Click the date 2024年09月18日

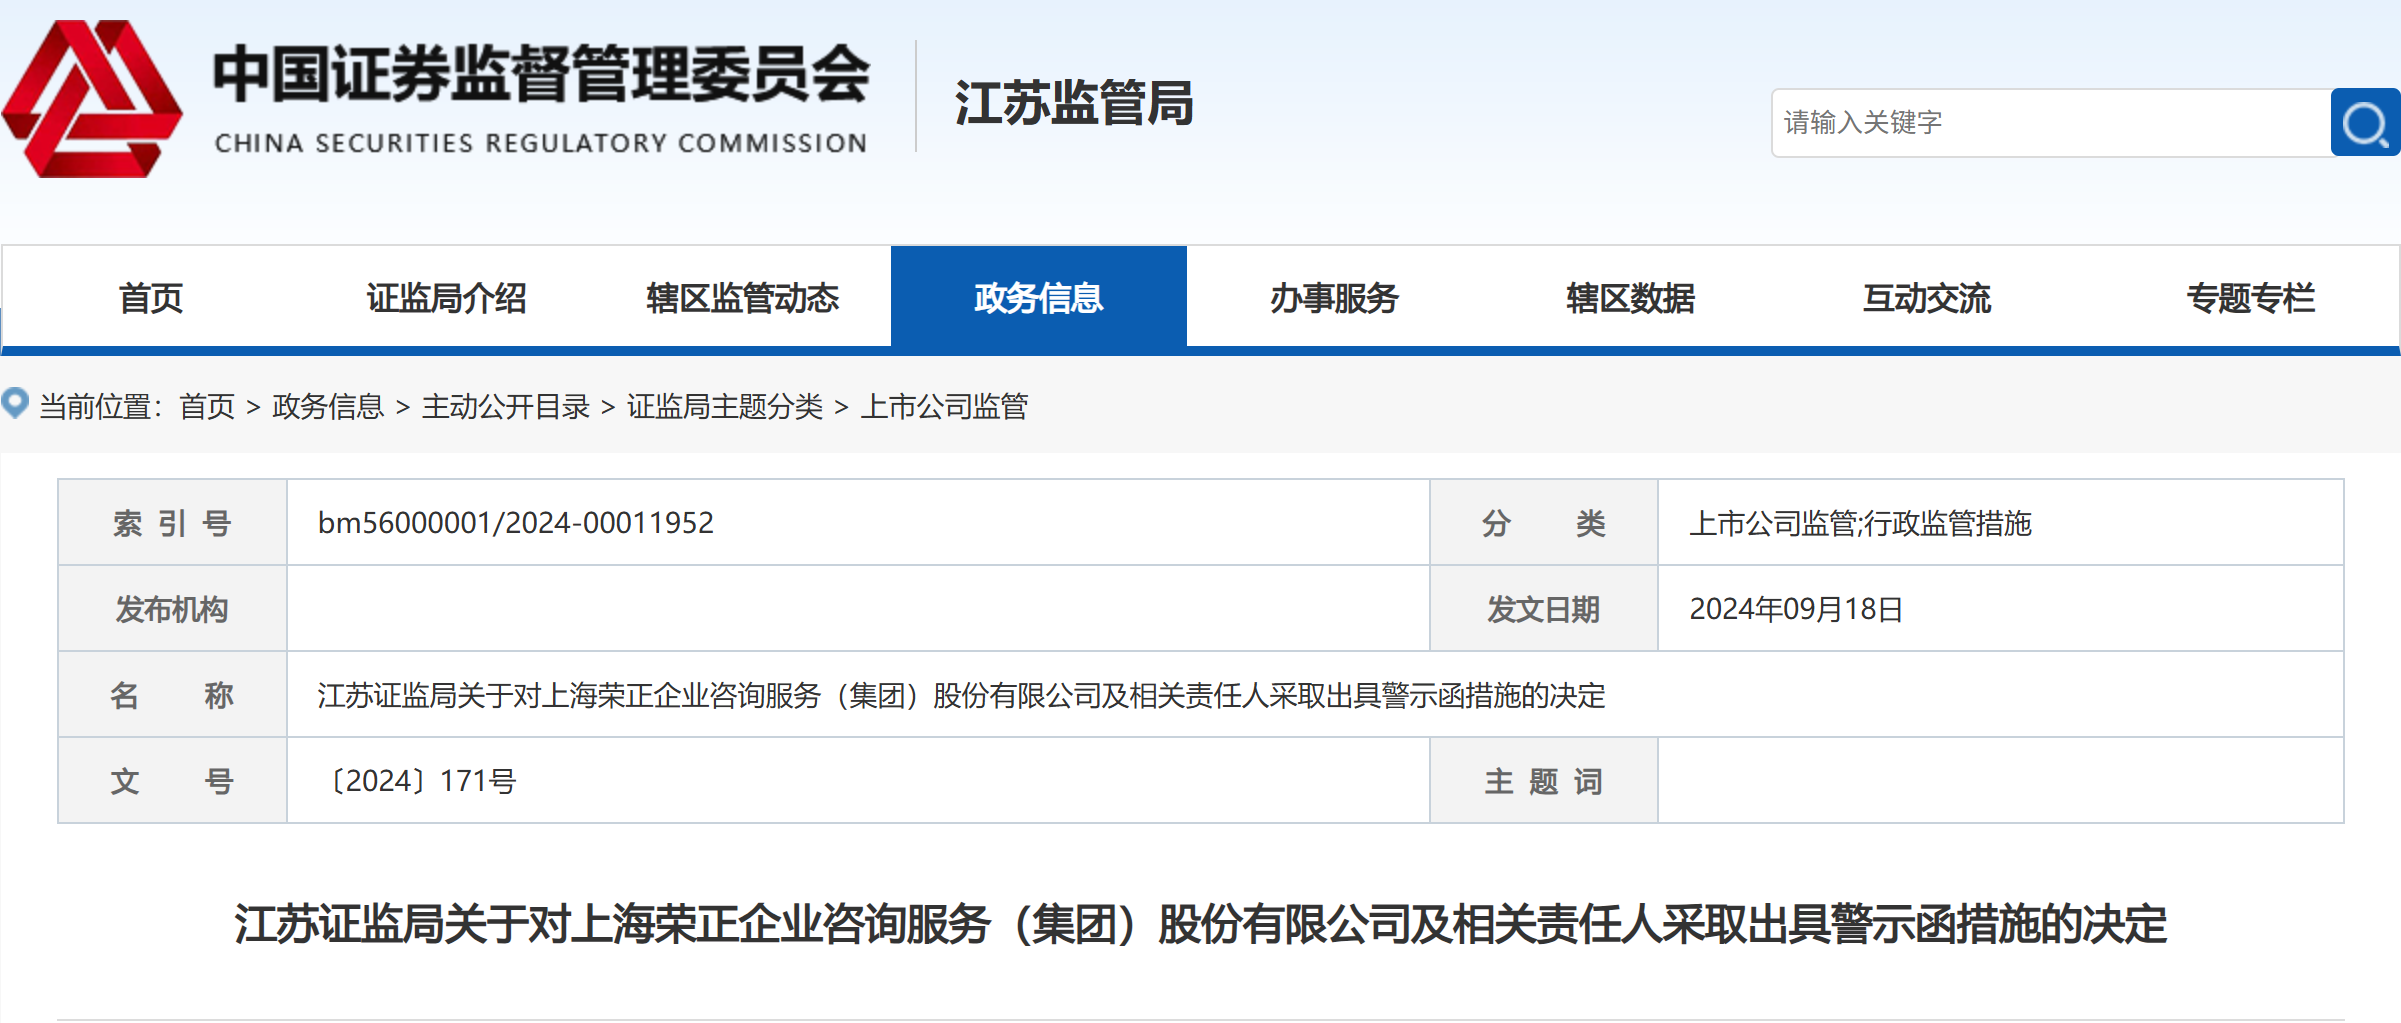1796,609
